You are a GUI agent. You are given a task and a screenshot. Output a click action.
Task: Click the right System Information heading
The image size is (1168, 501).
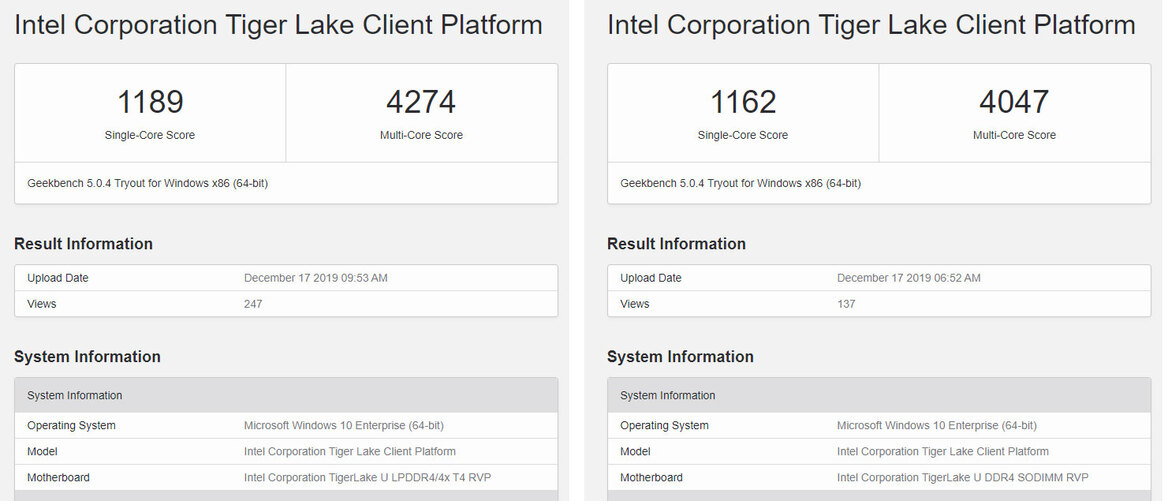click(x=680, y=357)
